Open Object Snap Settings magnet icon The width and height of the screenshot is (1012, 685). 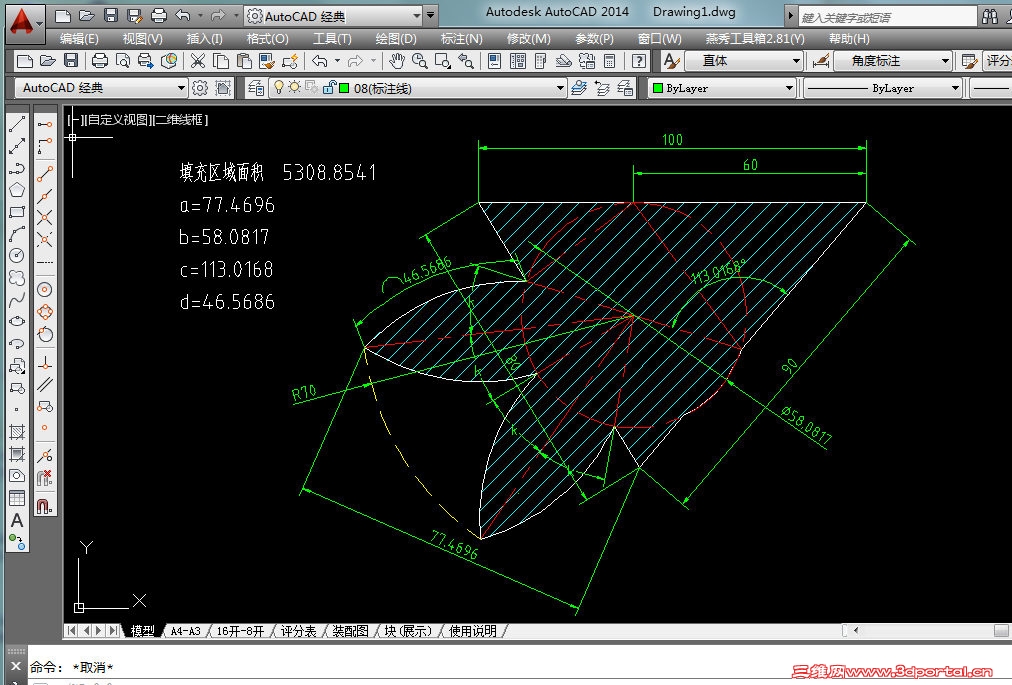click(45, 506)
